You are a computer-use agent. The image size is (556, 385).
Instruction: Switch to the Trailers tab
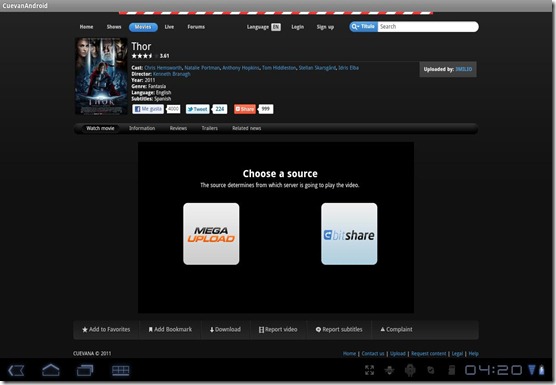pos(210,128)
